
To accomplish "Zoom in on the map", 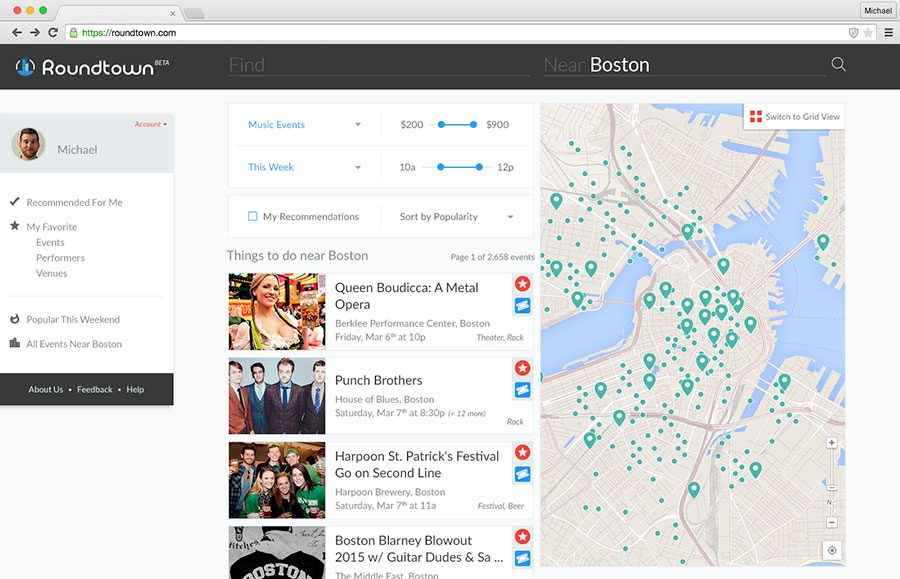I will (x=832, y=443).
